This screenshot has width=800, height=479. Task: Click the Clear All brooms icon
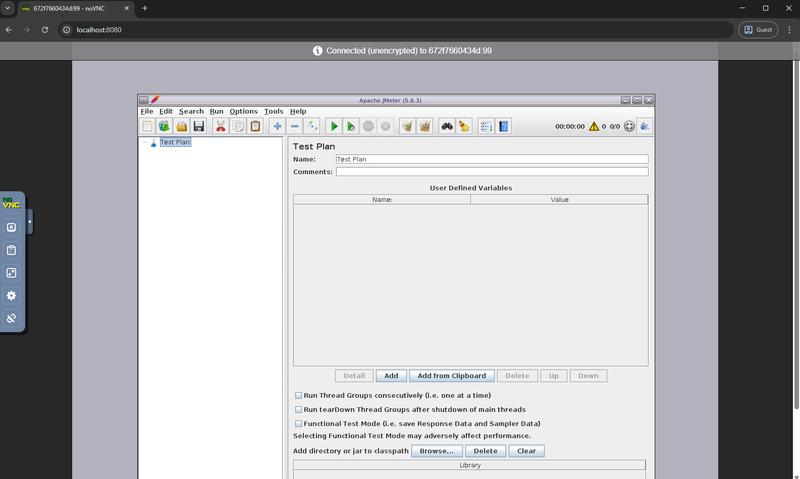(424, 126)
